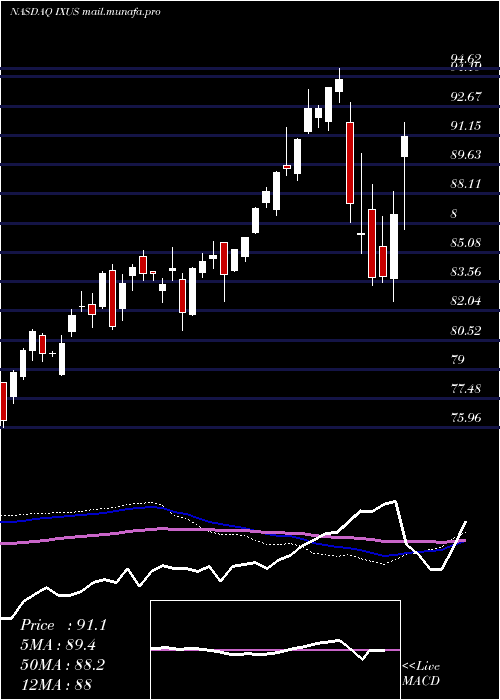
Task: Click the 50MA : 88.2 readout
Action: tap(62, 665)
